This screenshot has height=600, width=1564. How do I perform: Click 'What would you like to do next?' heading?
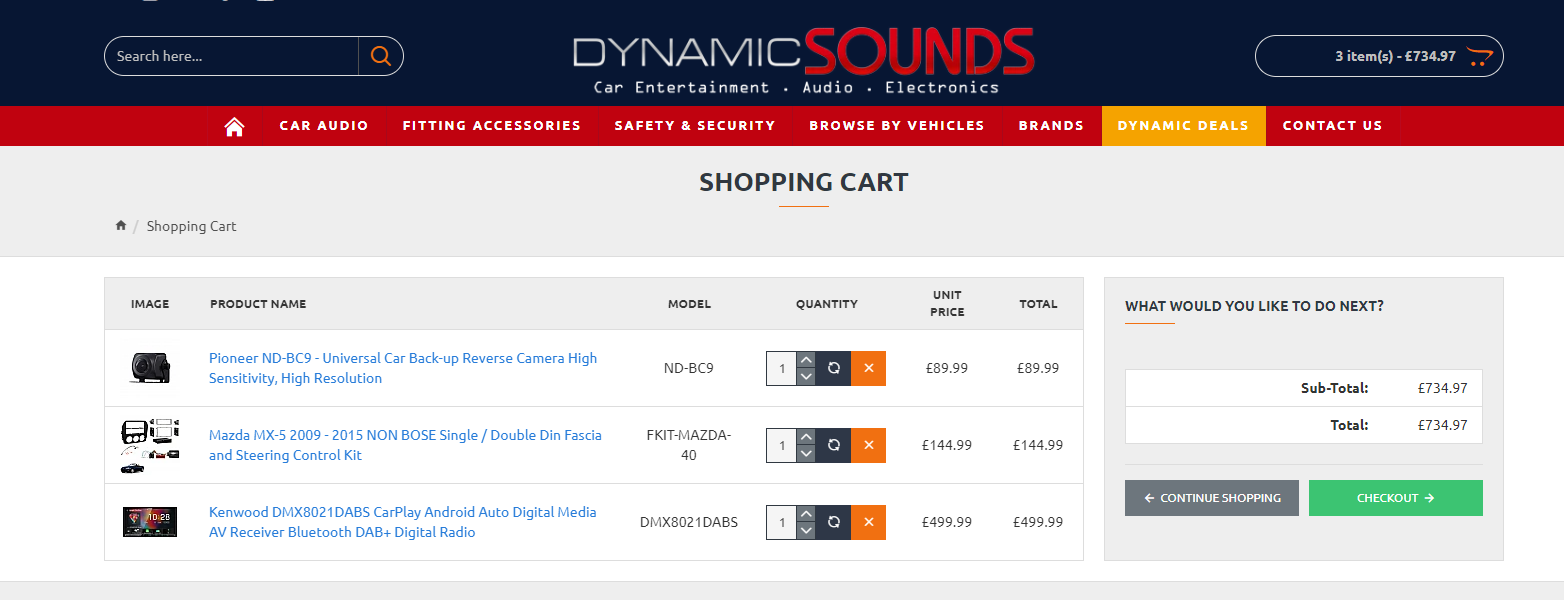[1254, 306]
